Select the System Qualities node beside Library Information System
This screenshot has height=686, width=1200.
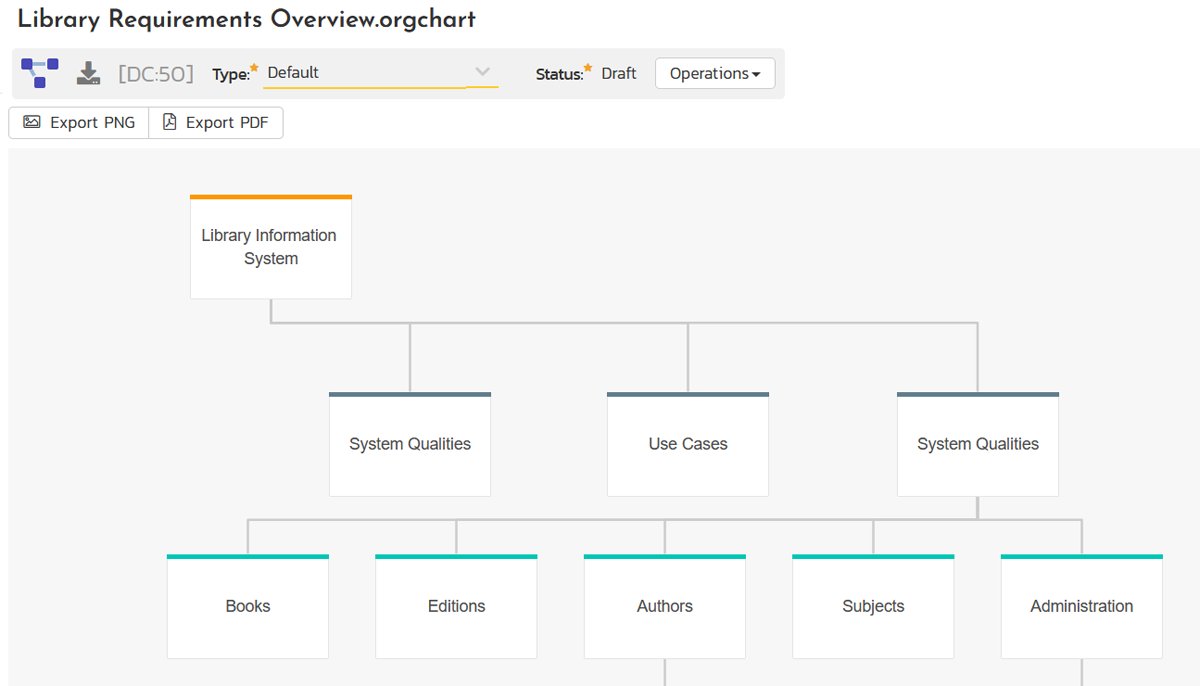(x=410, y=444)
